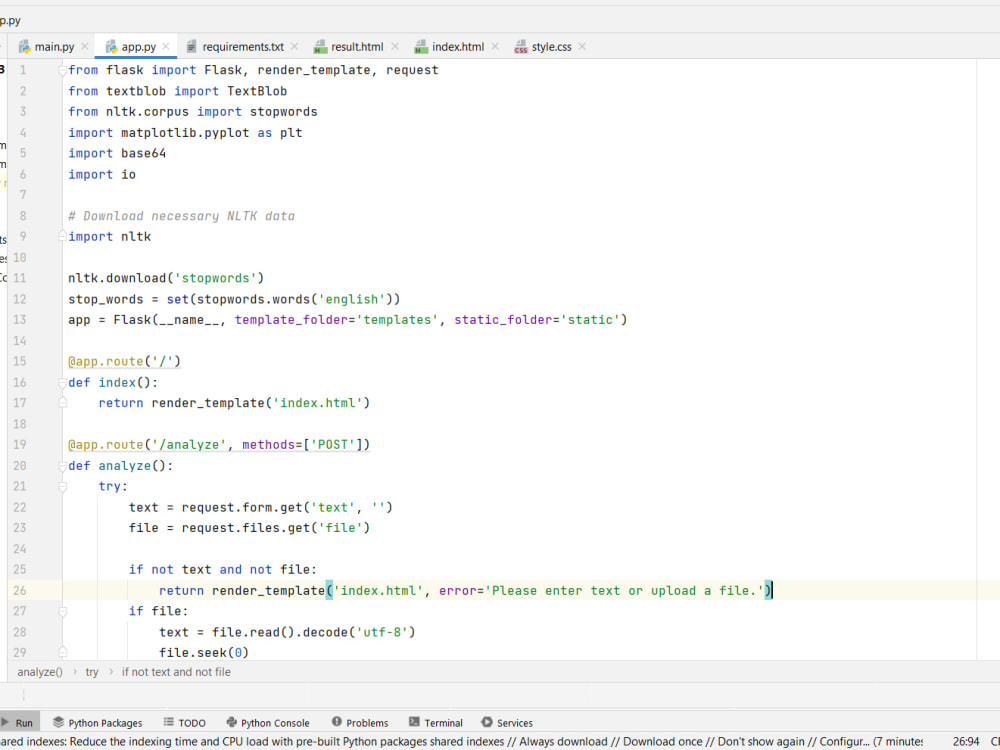The width and height of the screenshot is (1000, 750).
Task: Open the TODO tool window
Action: 184,723
